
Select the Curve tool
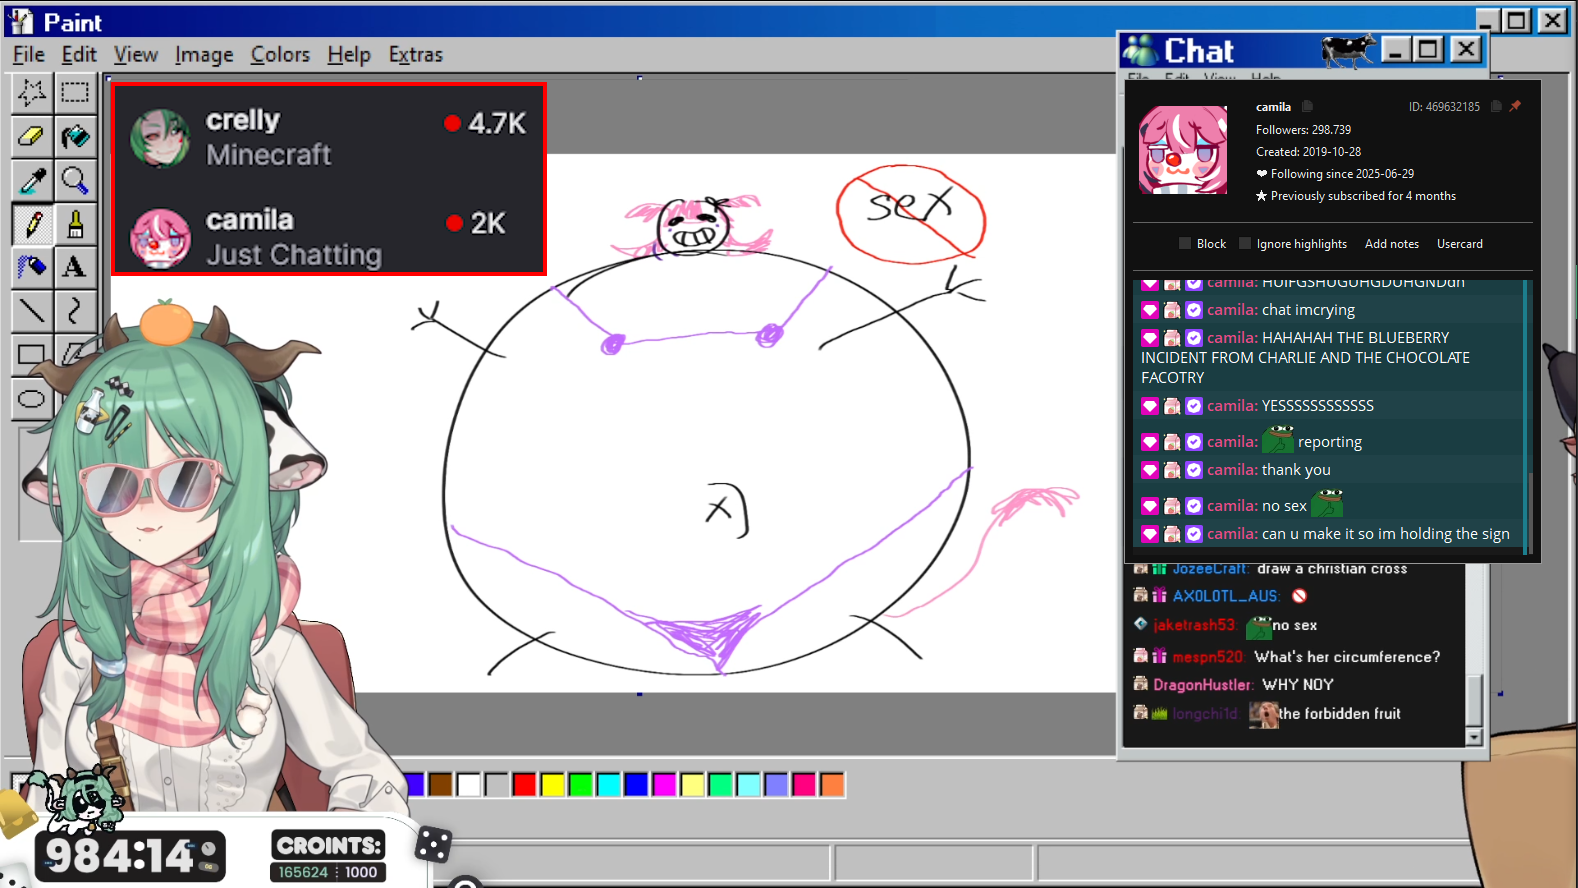pos(75,311)
